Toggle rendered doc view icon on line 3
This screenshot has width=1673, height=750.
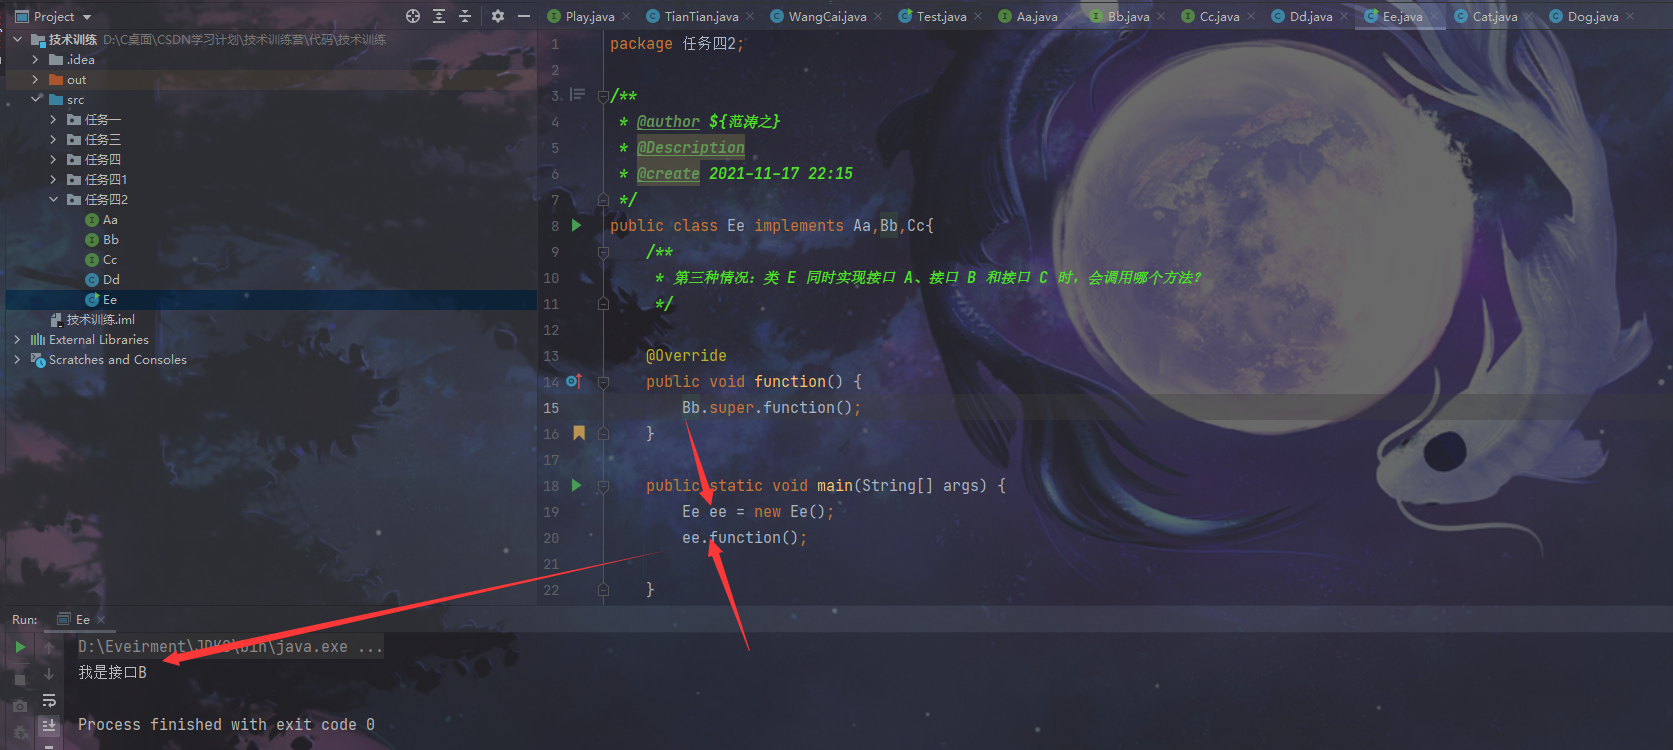577,95
